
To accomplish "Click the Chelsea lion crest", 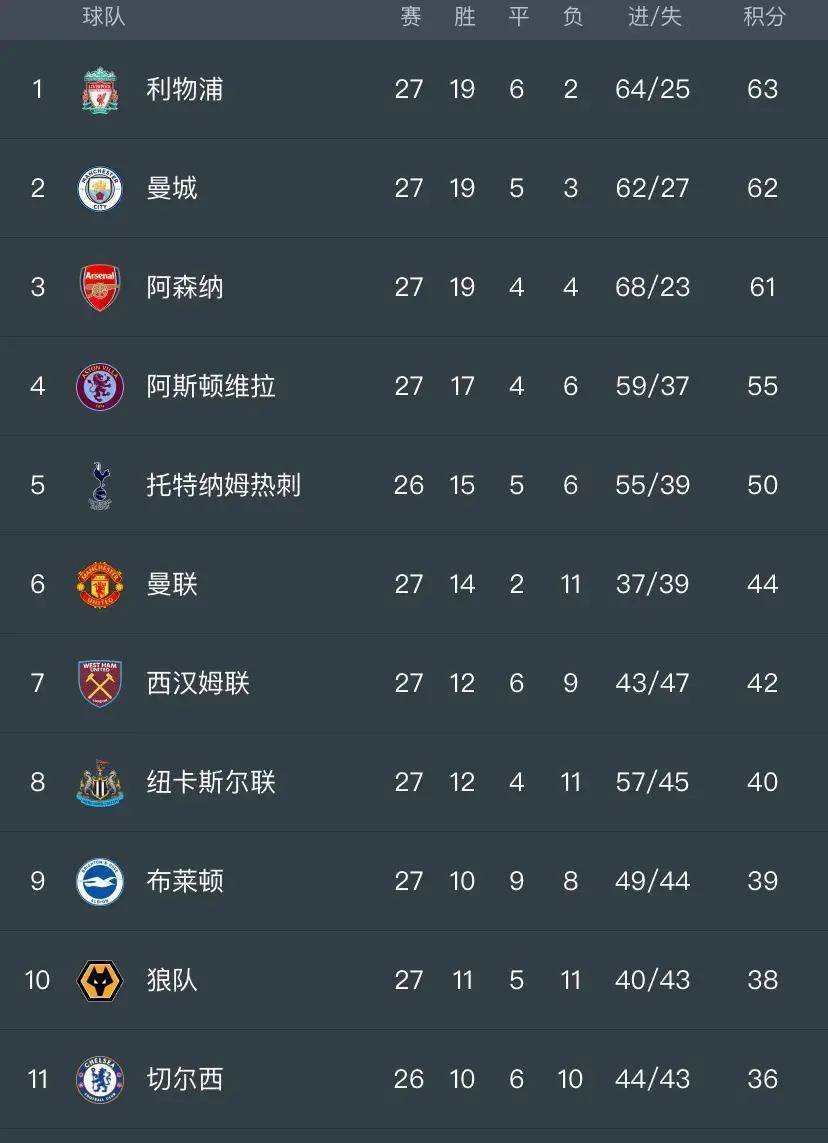I will [99, 1079].
